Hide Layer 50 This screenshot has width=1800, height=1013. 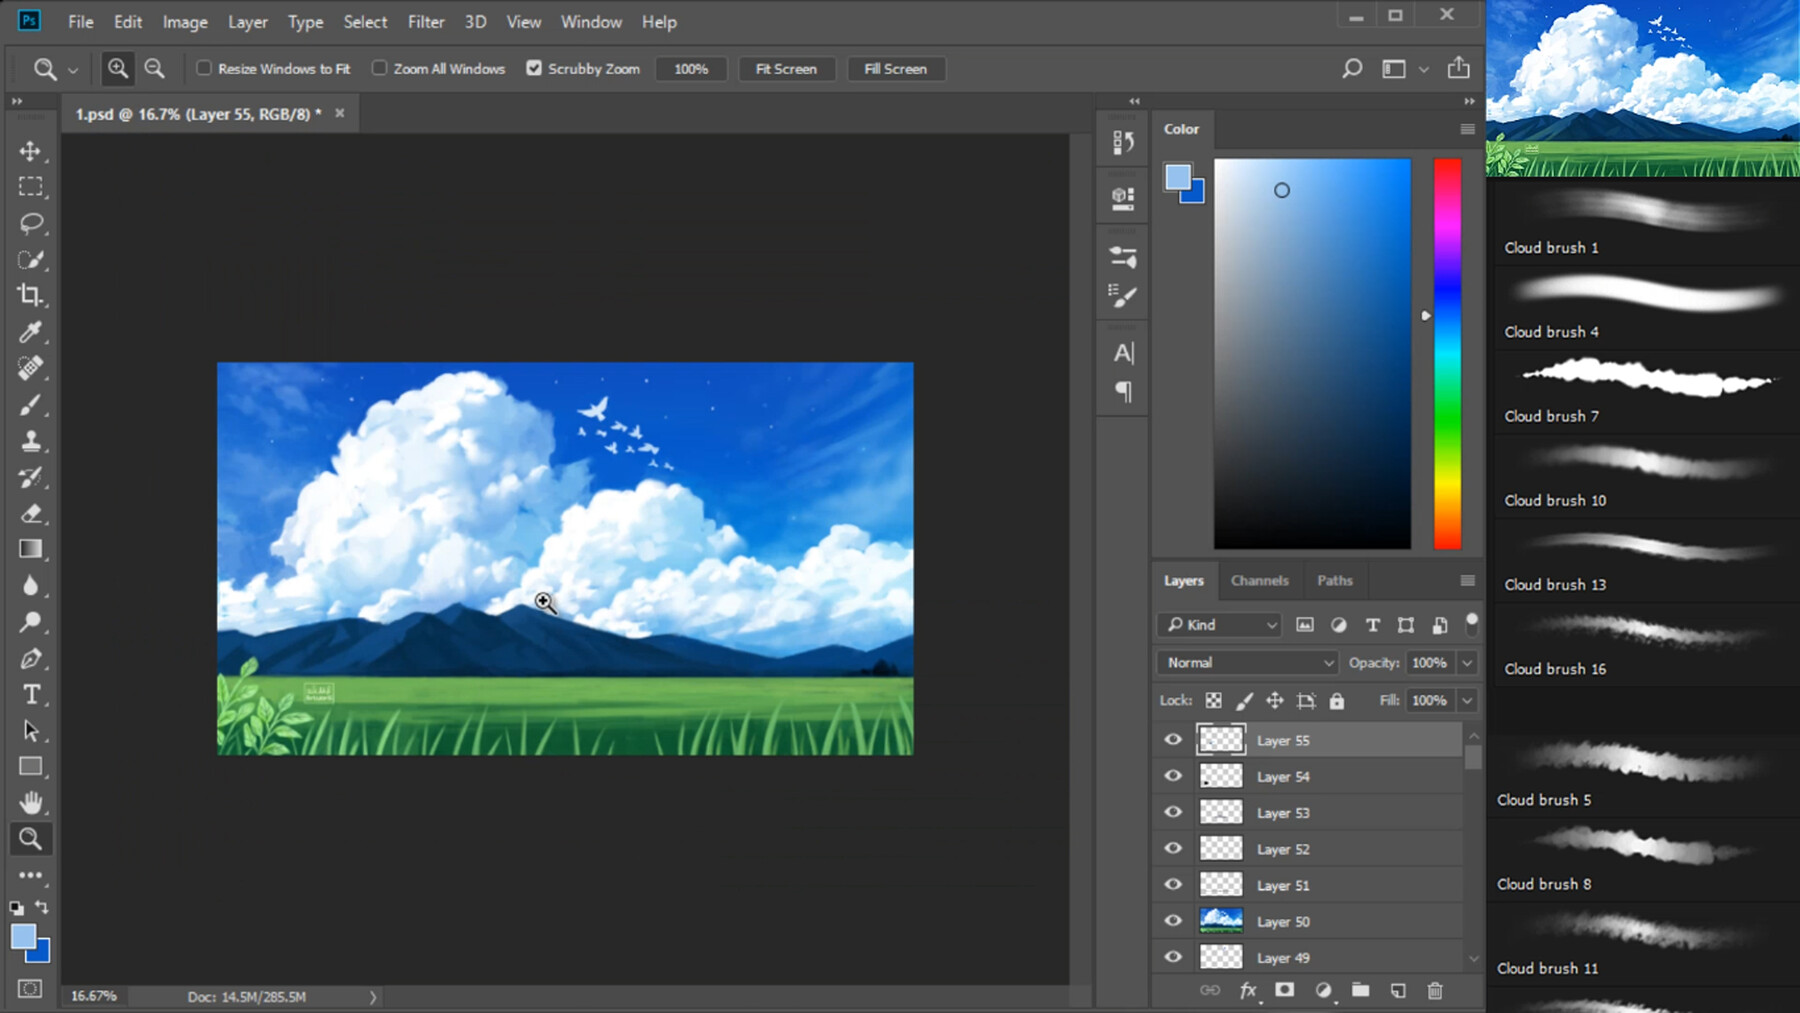(x=1173, y=920)
